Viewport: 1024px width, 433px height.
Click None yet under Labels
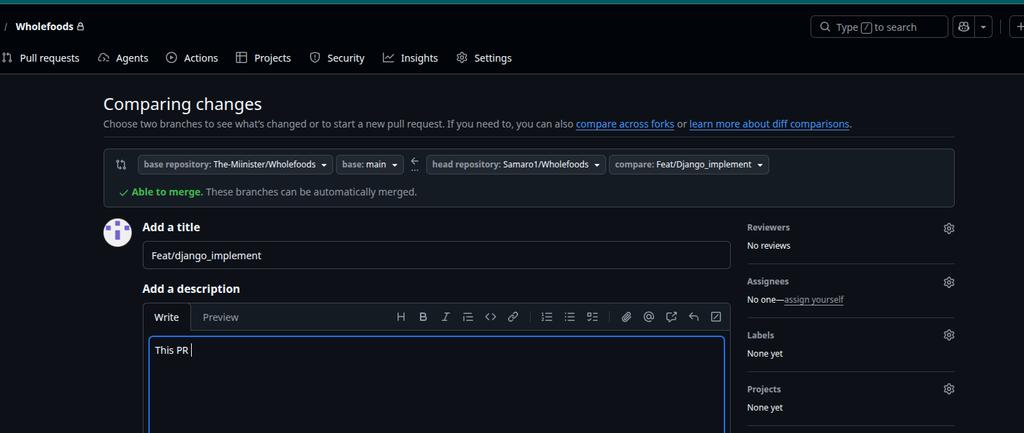(x=765, y=353)
